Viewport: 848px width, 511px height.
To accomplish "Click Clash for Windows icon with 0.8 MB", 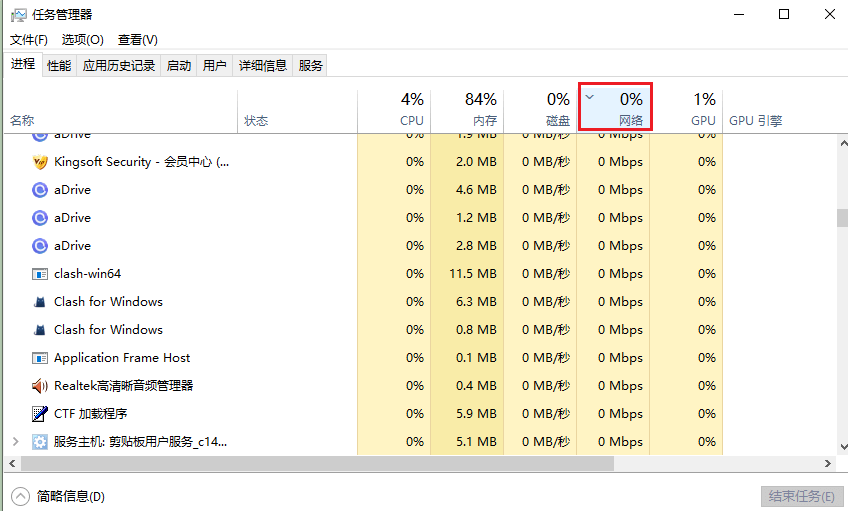I will click(39, 330).
